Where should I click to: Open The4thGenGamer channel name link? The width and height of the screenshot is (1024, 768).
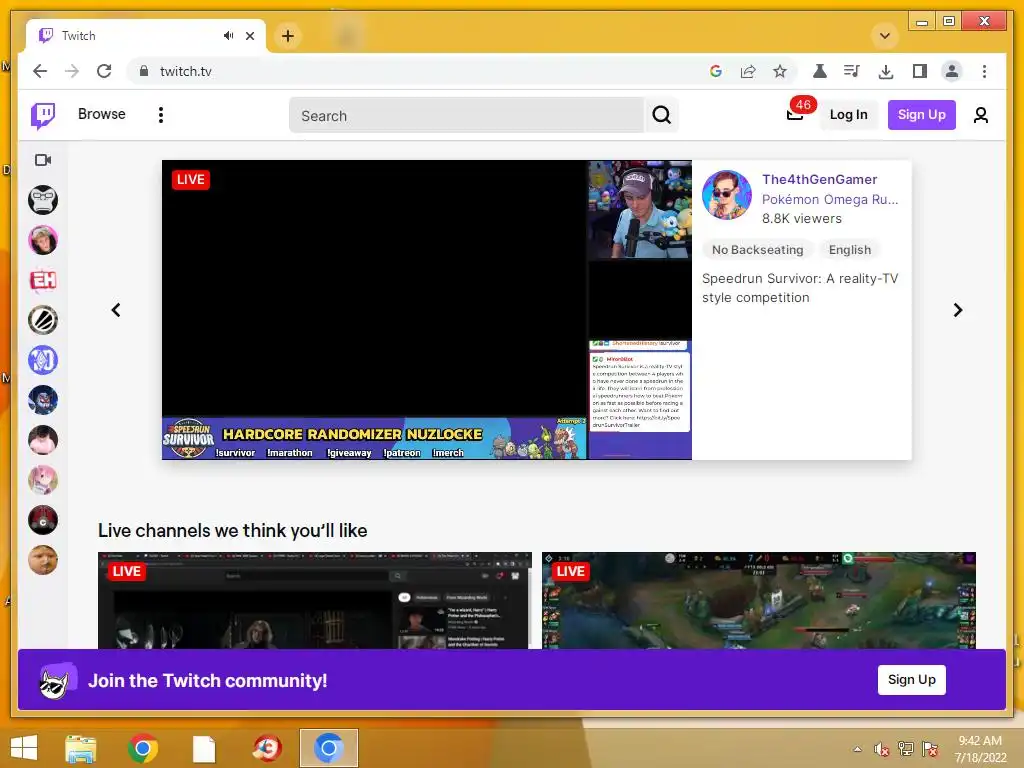pos(819,179)
